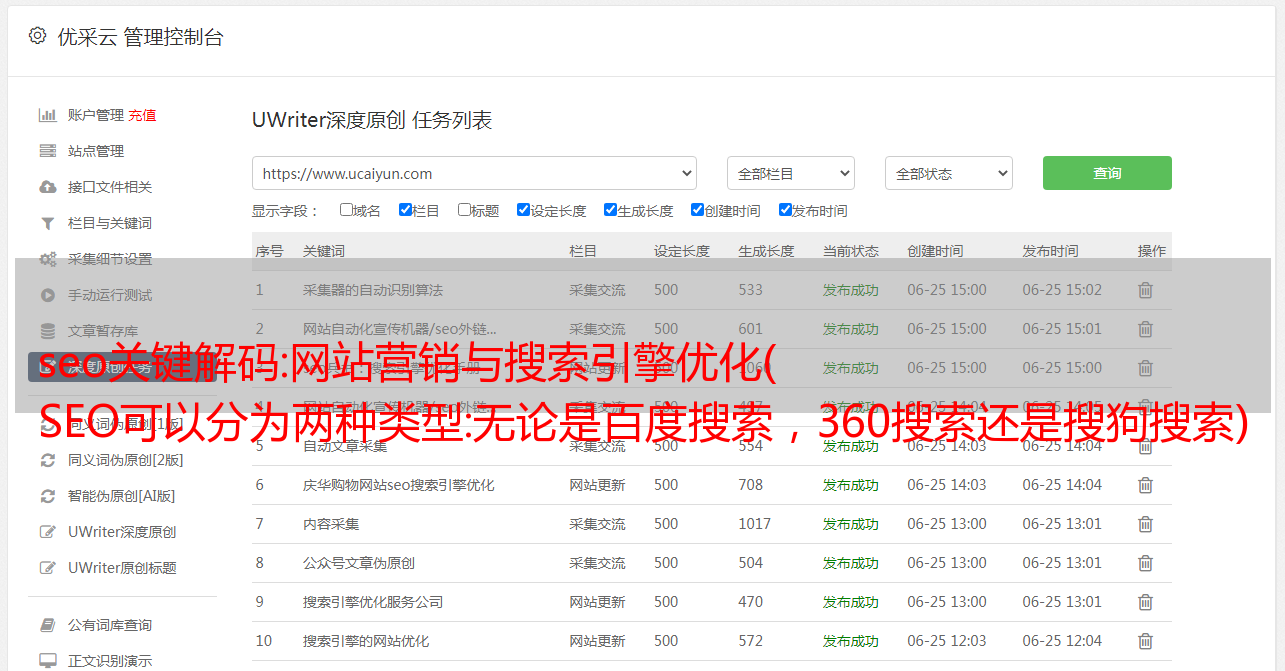Click the 关键词 column header
The height and width of the screenshot is (671, 1285).
tap(324, 251)
